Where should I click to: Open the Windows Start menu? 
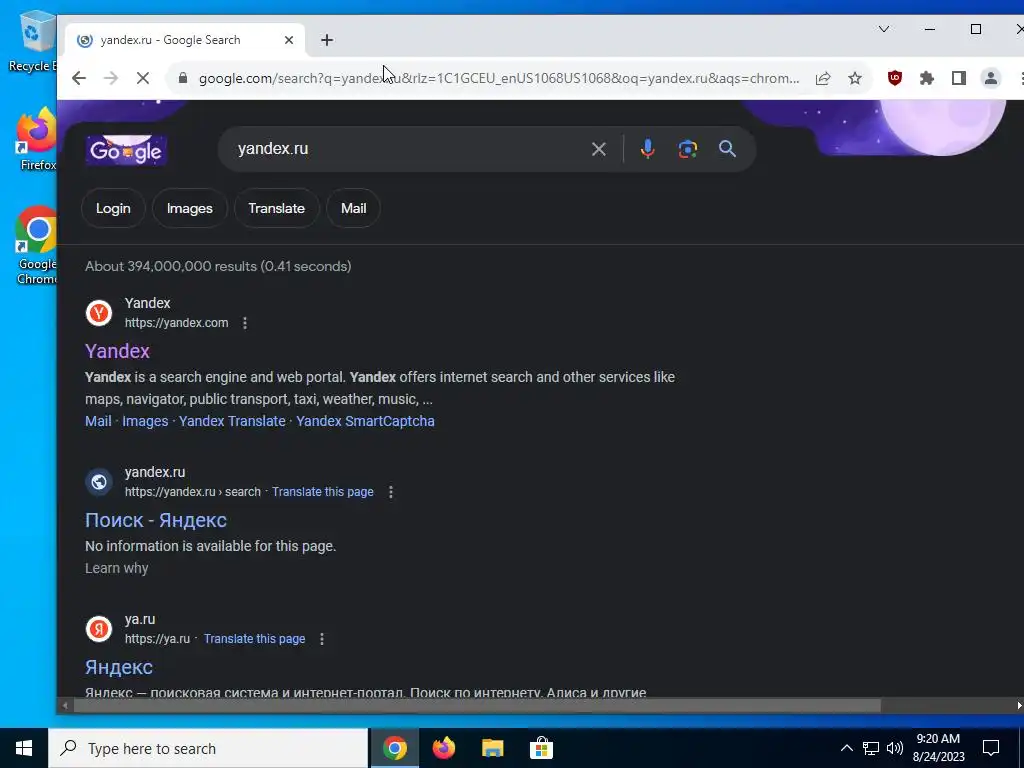[x=24, y=748]
